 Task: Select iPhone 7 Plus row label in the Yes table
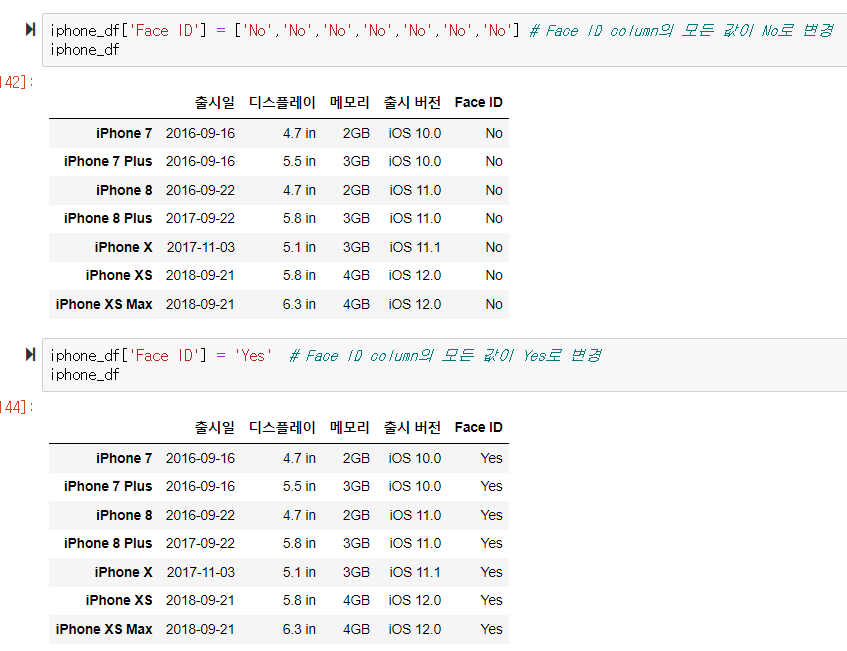[x=108, y=486]
